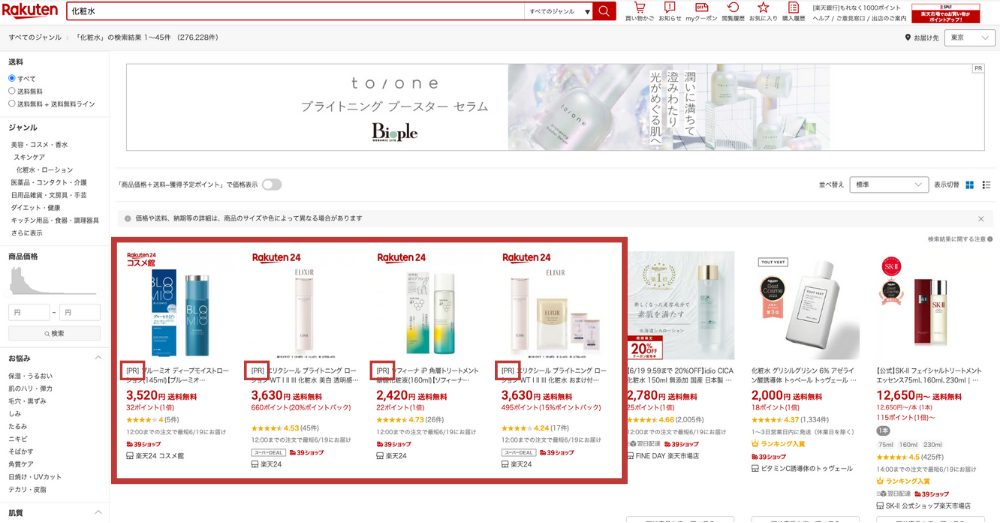Switch to list view icon

986,185
